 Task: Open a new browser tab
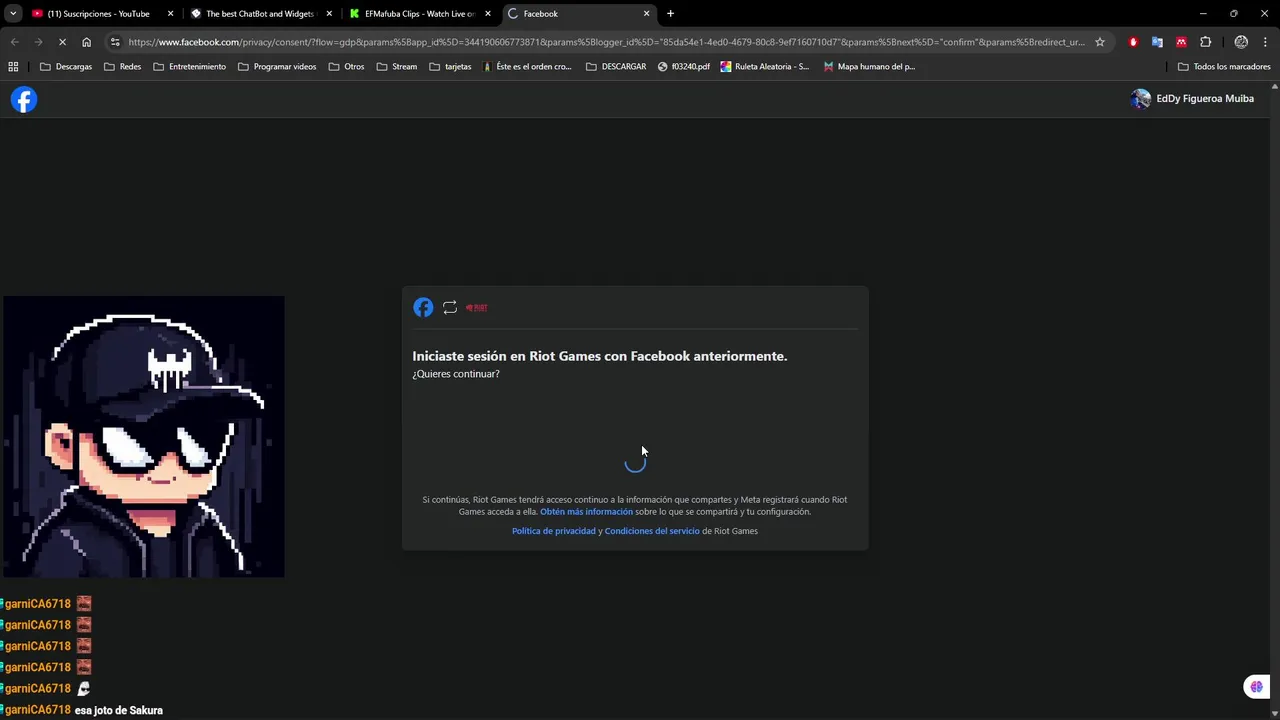coord(670,14)
